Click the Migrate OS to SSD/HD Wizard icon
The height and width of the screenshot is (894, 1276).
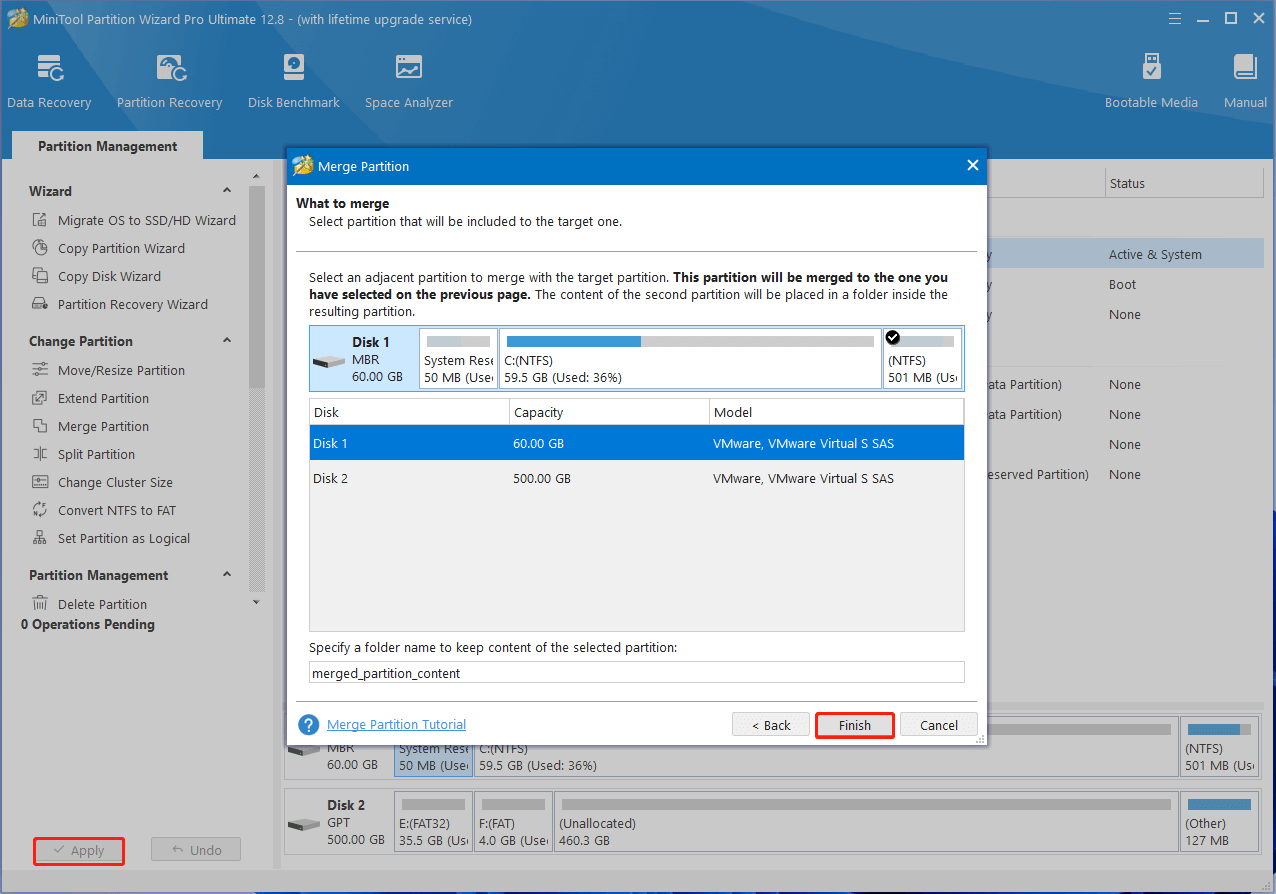click(40, 220)
